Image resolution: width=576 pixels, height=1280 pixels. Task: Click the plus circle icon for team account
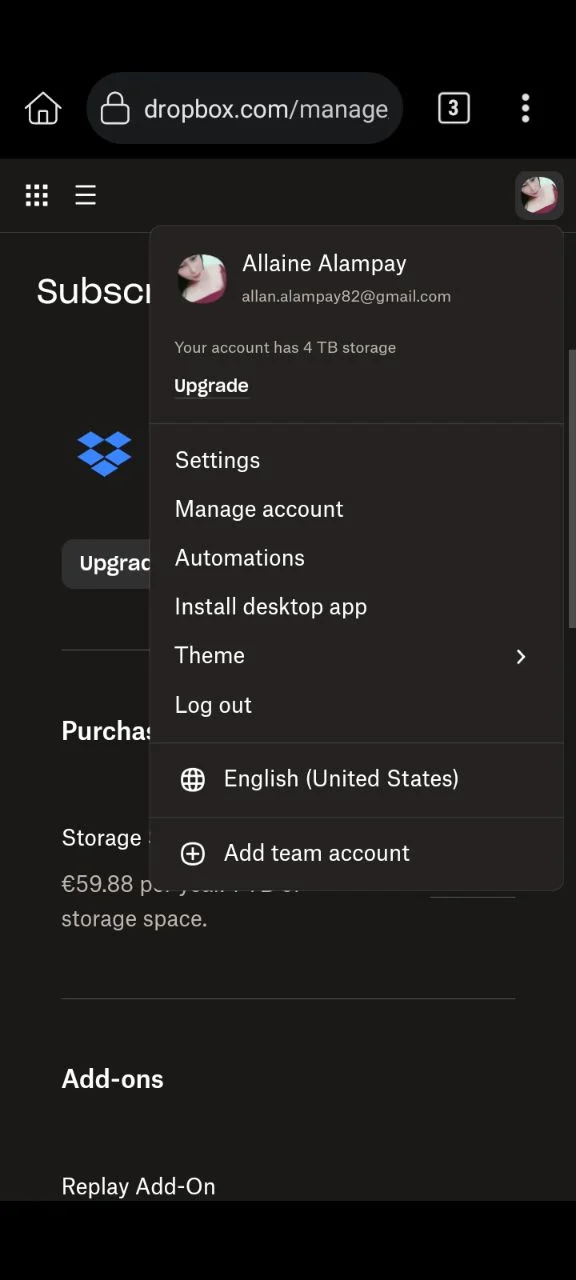click(193, 853)
